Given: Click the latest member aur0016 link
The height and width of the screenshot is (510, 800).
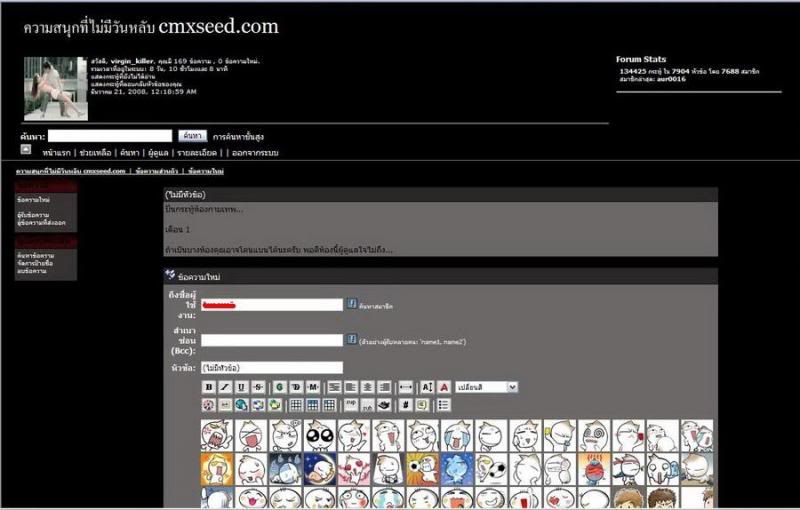Looking at the screenshot, I should pyautogui.click(x=671, y=79).
